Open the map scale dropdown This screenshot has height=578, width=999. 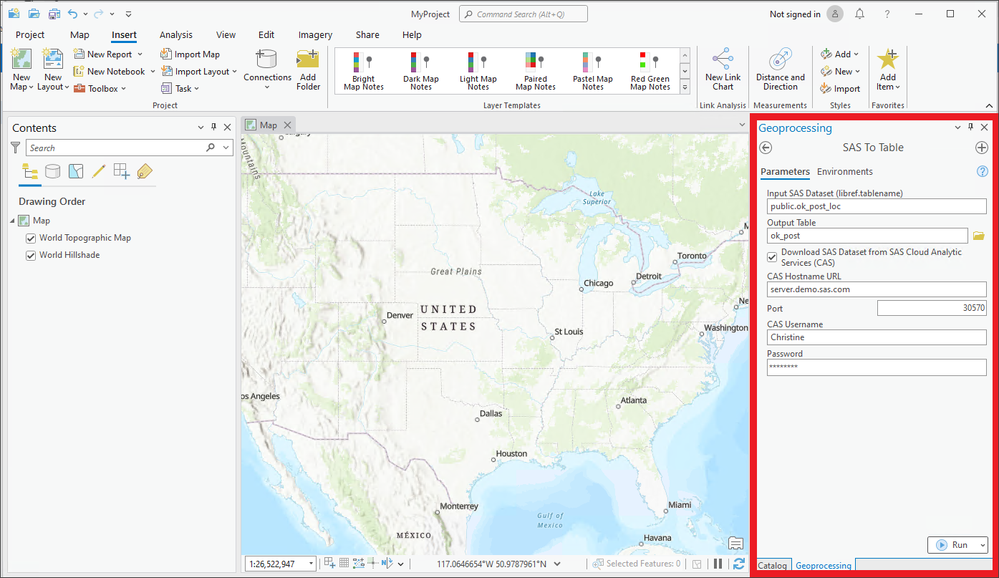[312, 563]
